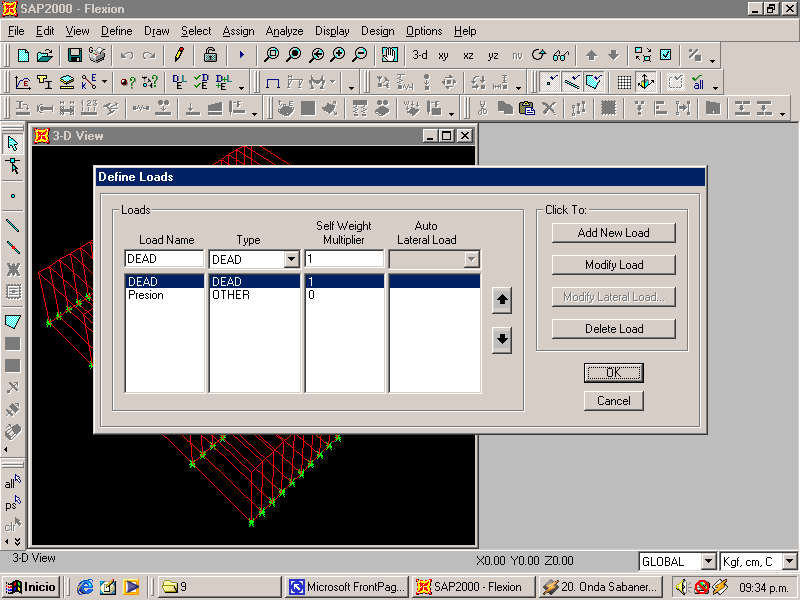Launch Internet Explorer from the quick launch
The height and width of the screenshot is (600, 800).
[x=85, y=587]
